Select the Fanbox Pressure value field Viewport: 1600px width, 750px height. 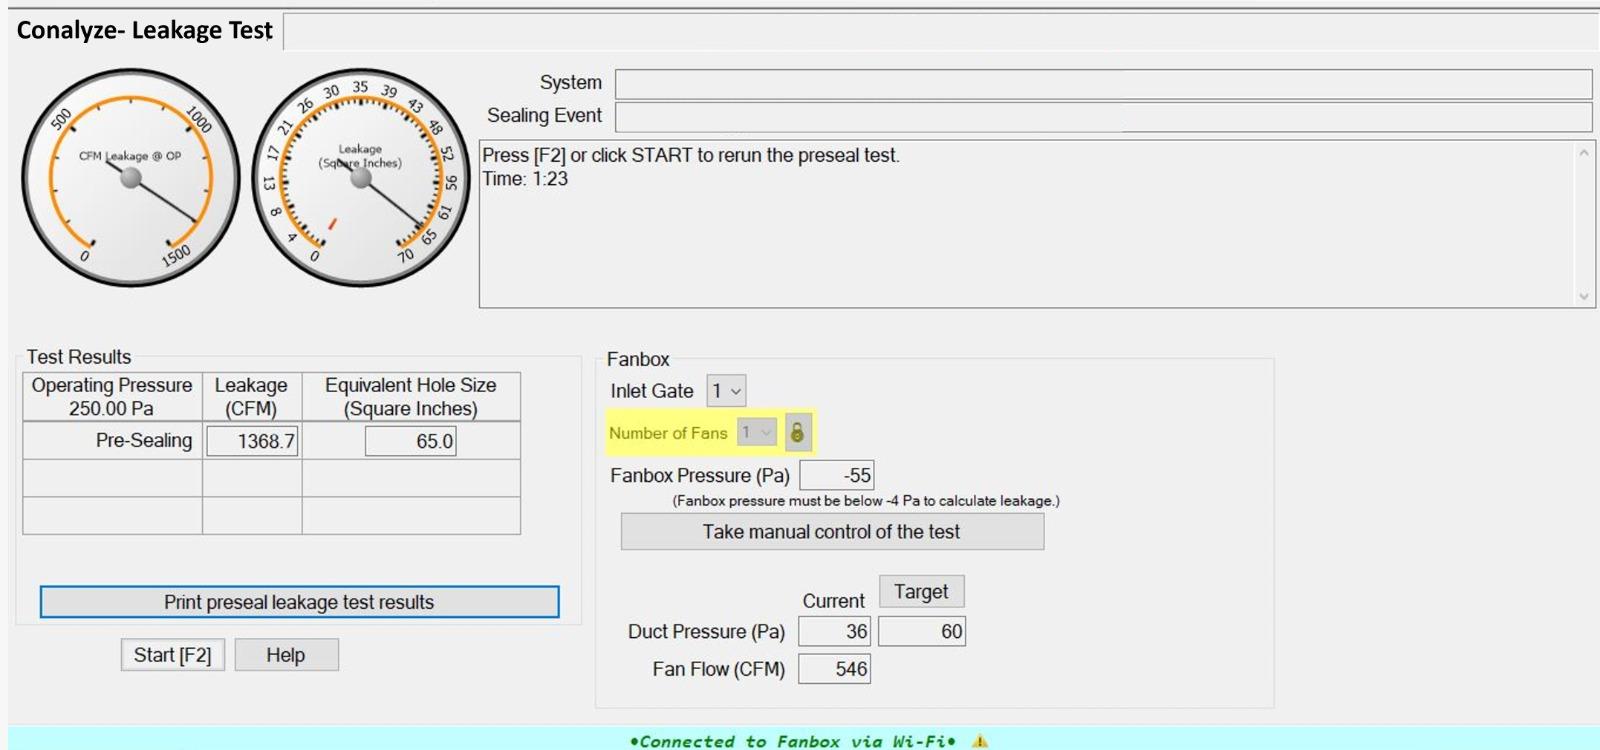point(837,476)
